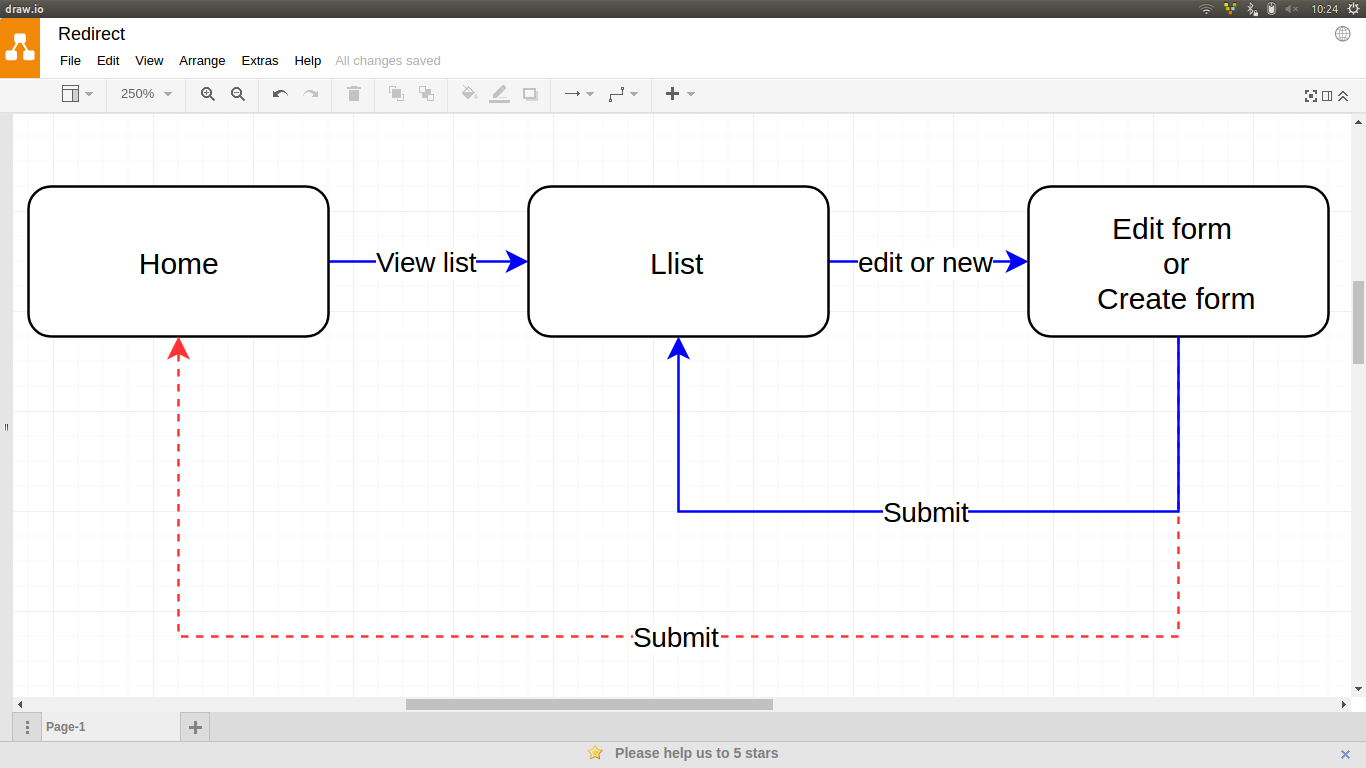Viewport: 1366px width, 768px height.
Task: Click the Line Color icon
Action: (499, 94)
